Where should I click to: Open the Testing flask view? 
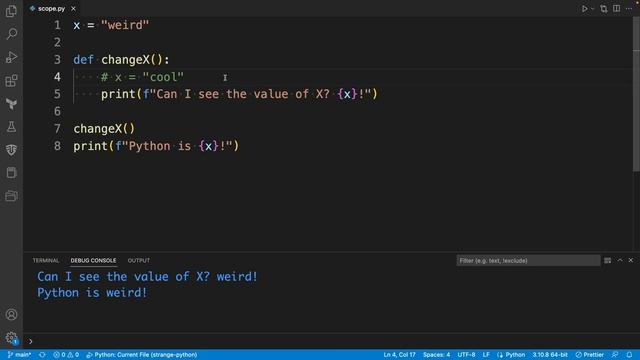(11, 127)
